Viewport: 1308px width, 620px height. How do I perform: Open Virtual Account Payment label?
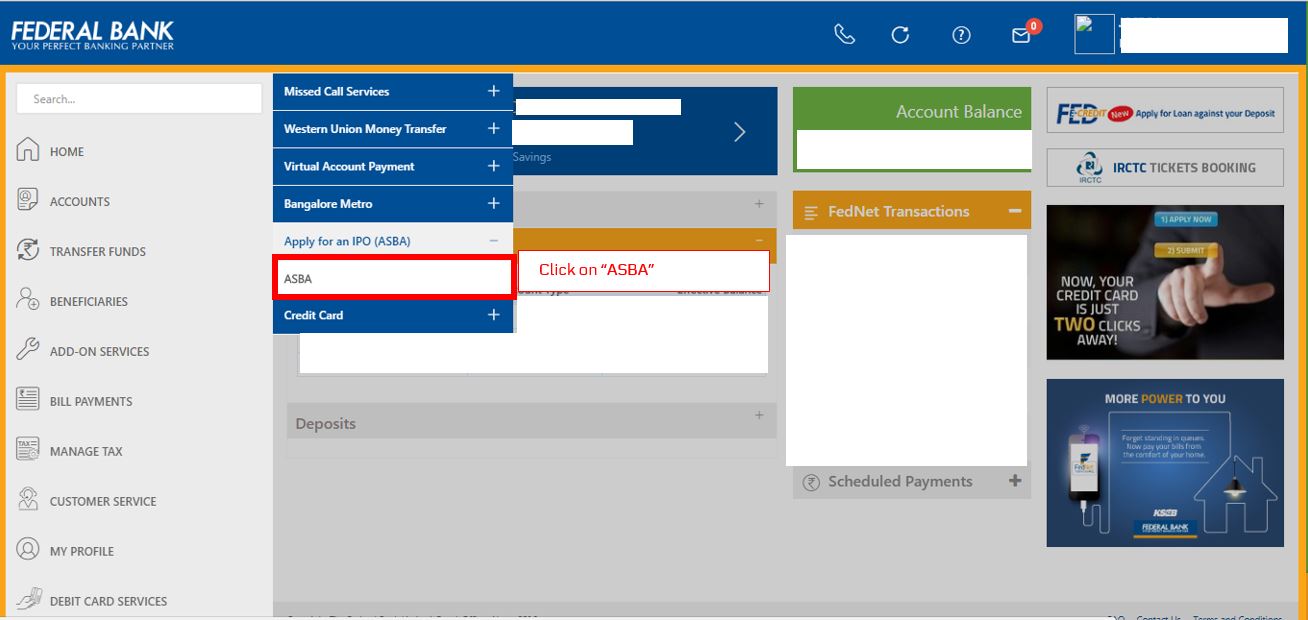pyautogui.click(x=349, y=166)
